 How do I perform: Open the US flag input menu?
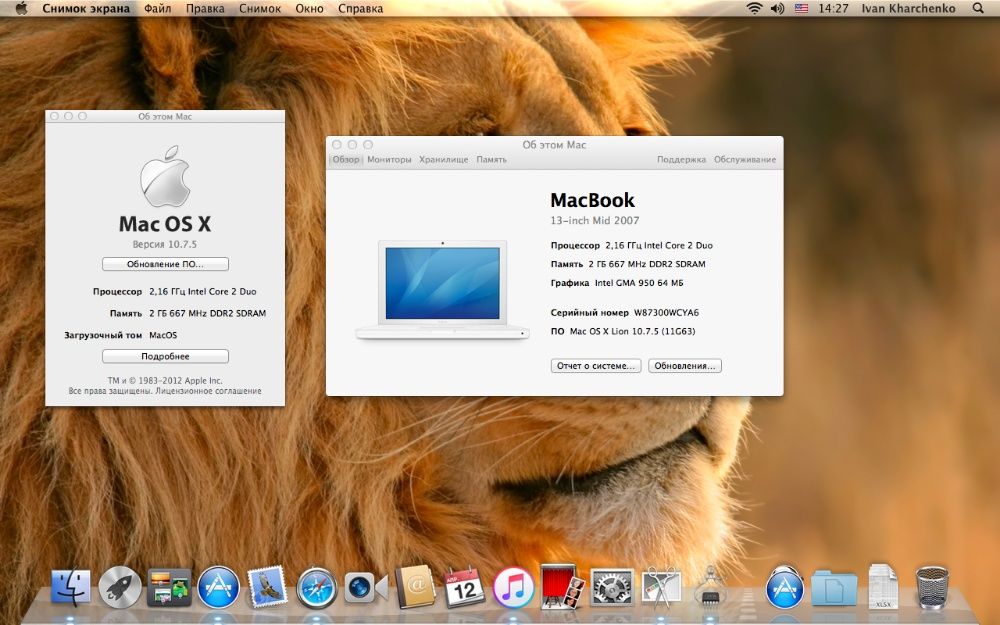[x=801, y=8]
